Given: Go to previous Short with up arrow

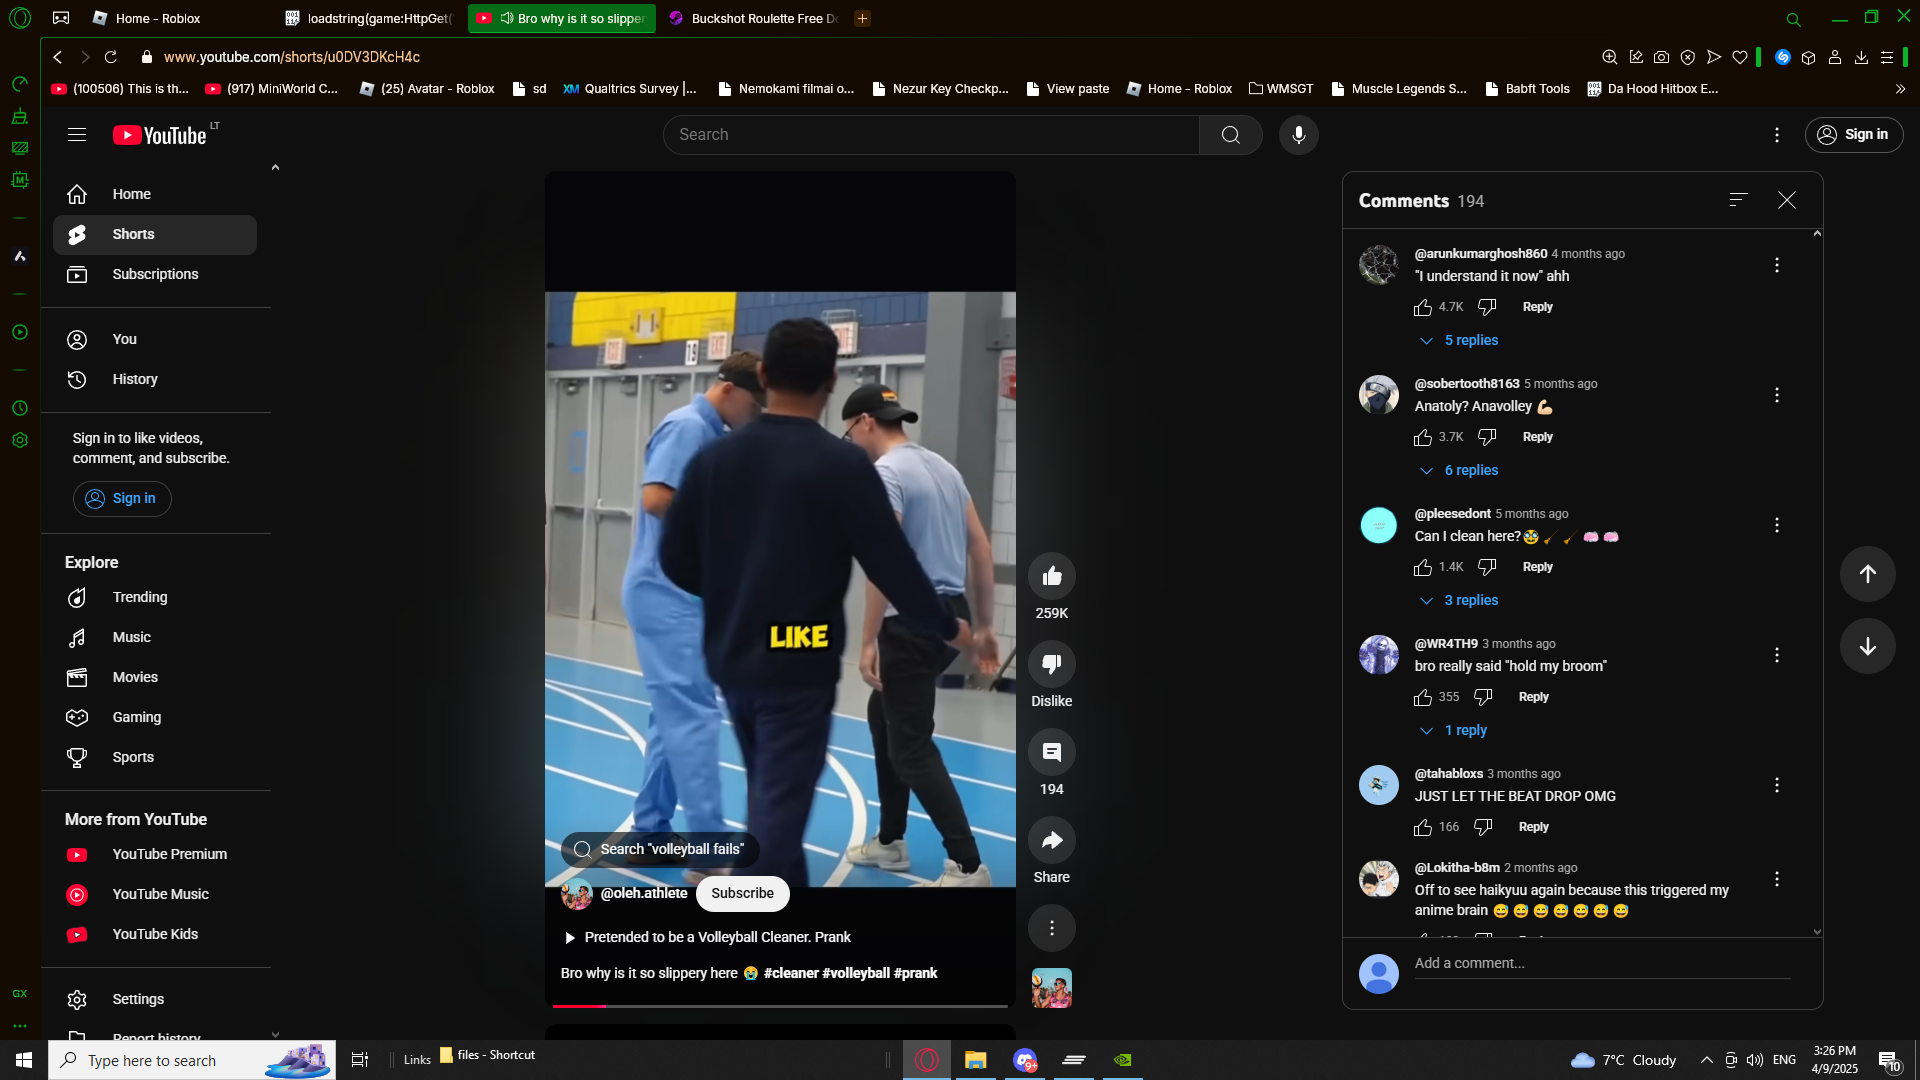Looking at the screenshot, I should coord(1867,574).
